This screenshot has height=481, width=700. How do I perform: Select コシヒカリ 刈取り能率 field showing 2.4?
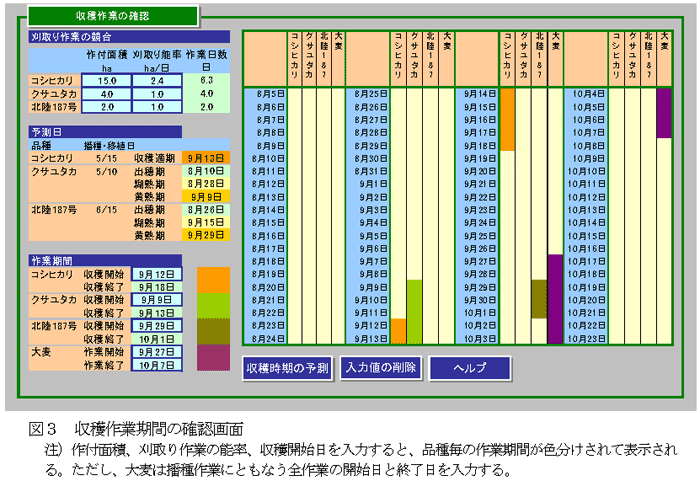(157, 81)
